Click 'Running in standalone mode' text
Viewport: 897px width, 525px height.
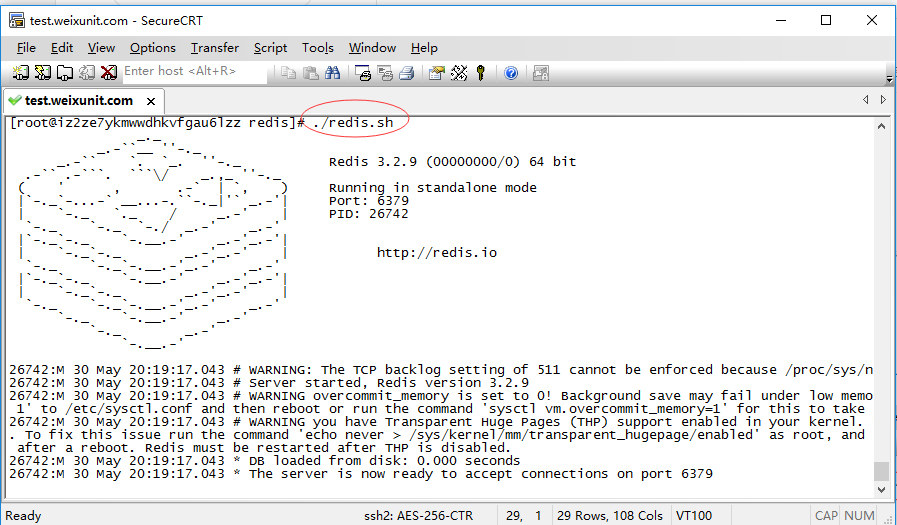pyautogui.click(x=432, y=188)
